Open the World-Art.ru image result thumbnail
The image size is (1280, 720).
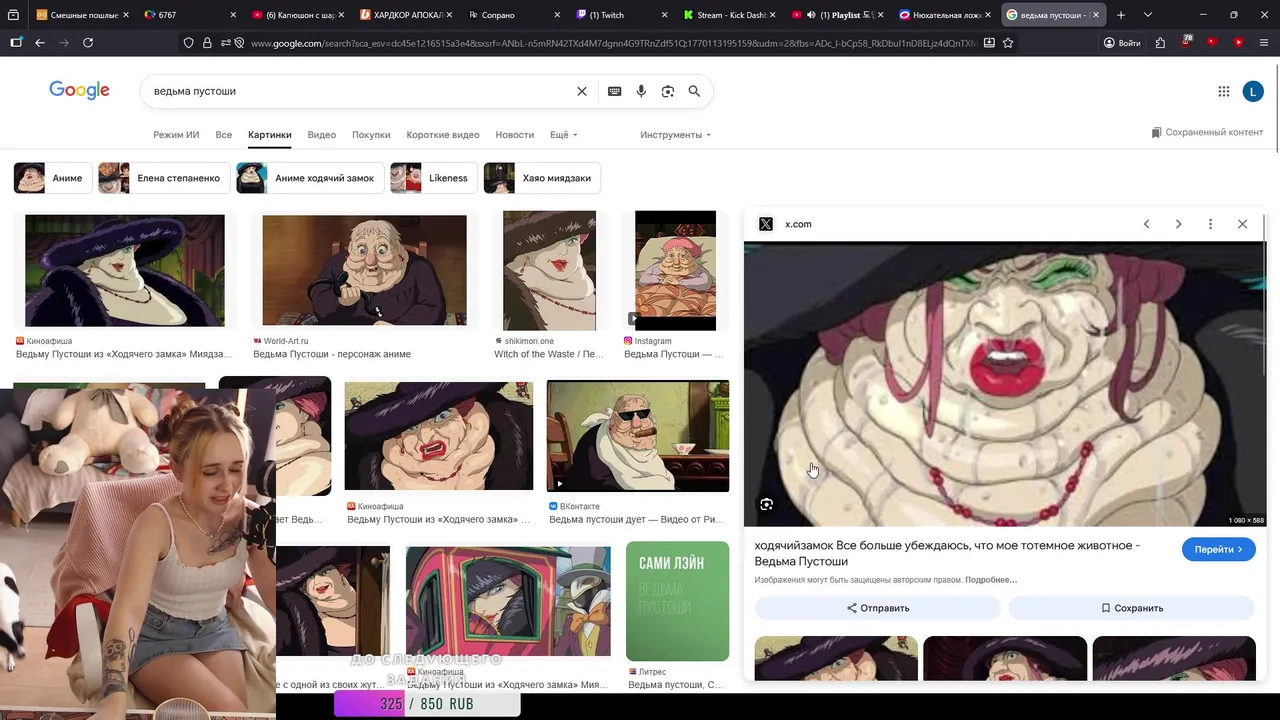pos(364,270)
